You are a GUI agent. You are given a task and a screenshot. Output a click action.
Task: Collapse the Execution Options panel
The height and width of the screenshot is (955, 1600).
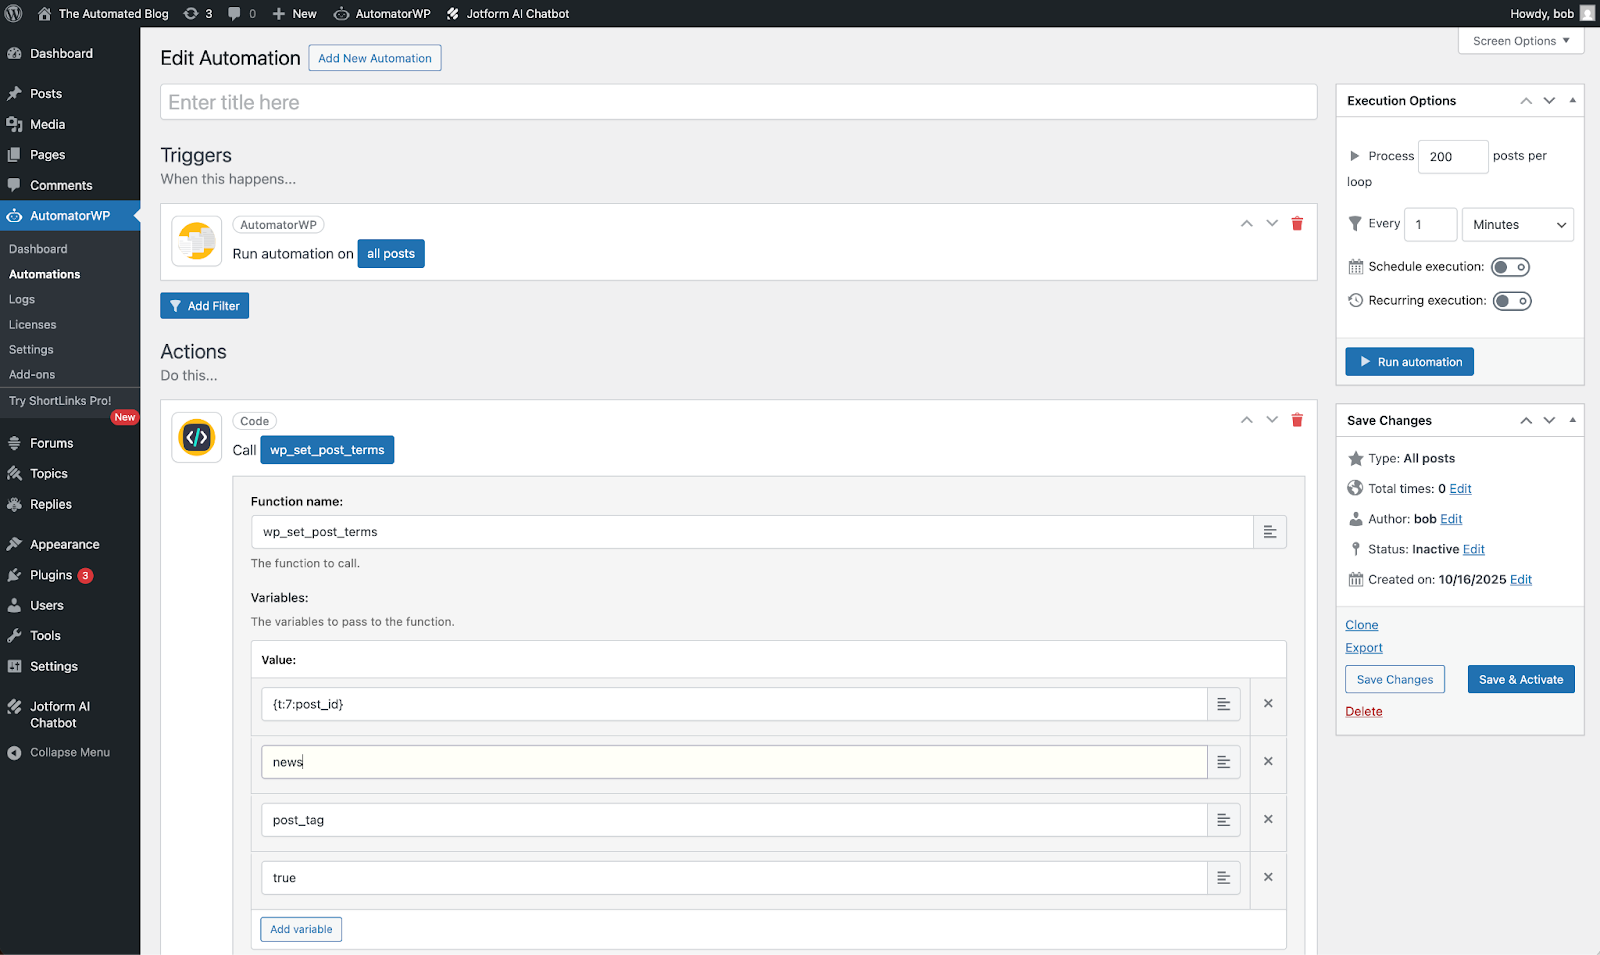(x=1572, y=100)
